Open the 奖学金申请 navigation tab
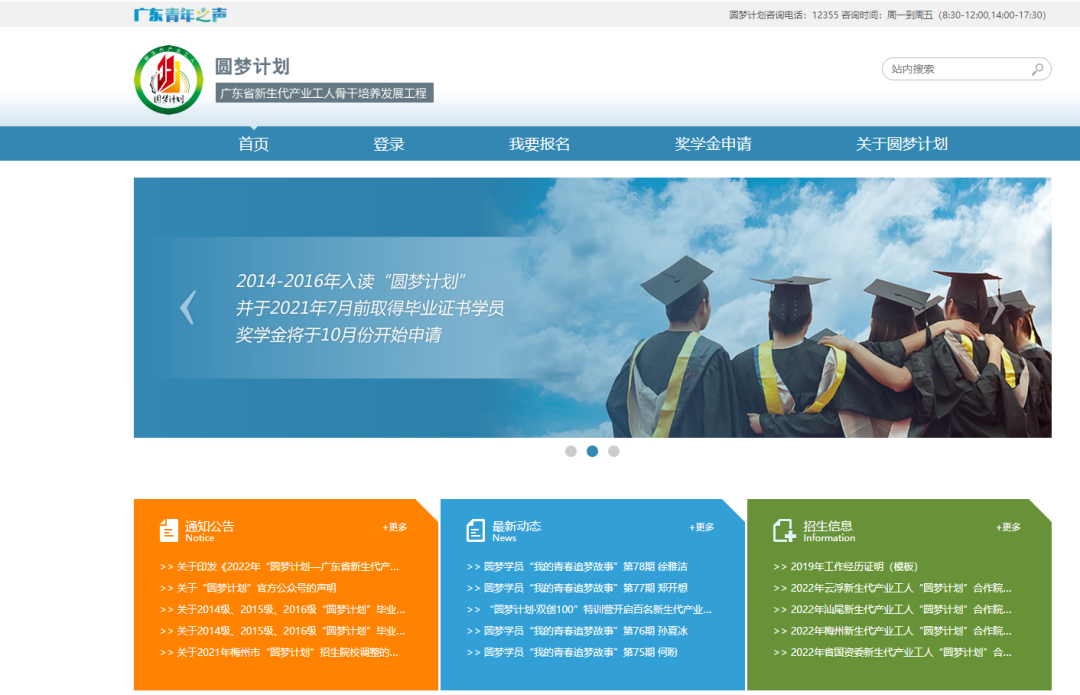The image size is (1080, 695). click(x=713, y=144)
